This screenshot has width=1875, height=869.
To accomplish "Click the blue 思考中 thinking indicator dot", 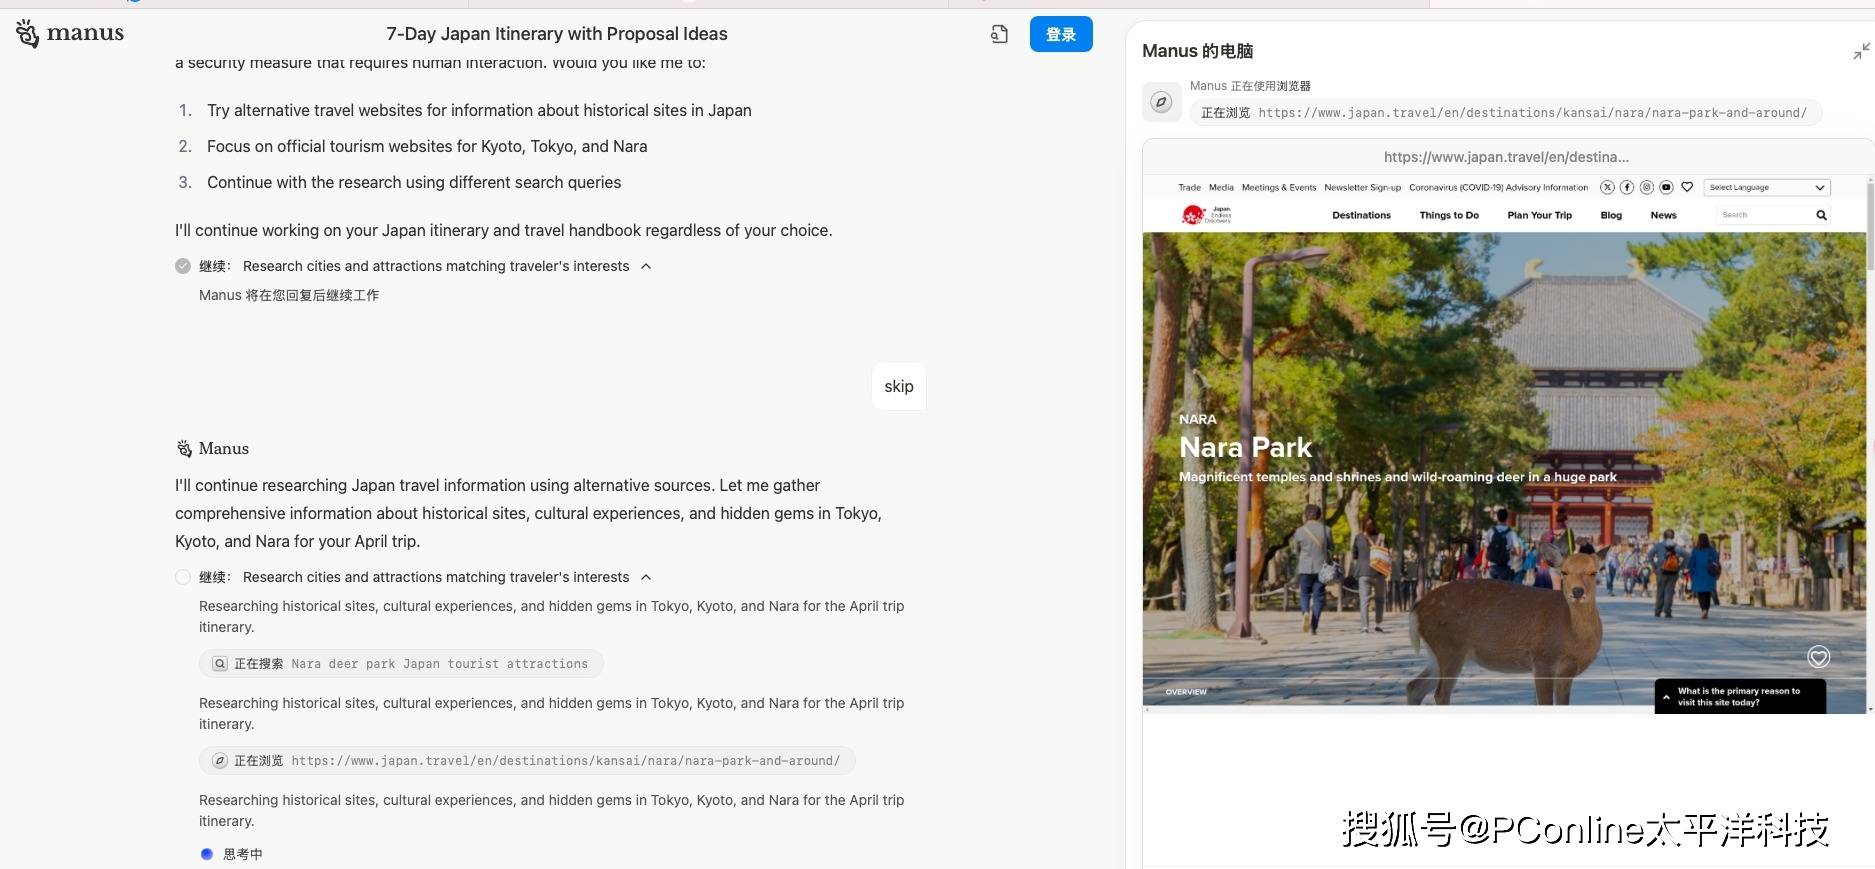I will (x=207, y=854).
